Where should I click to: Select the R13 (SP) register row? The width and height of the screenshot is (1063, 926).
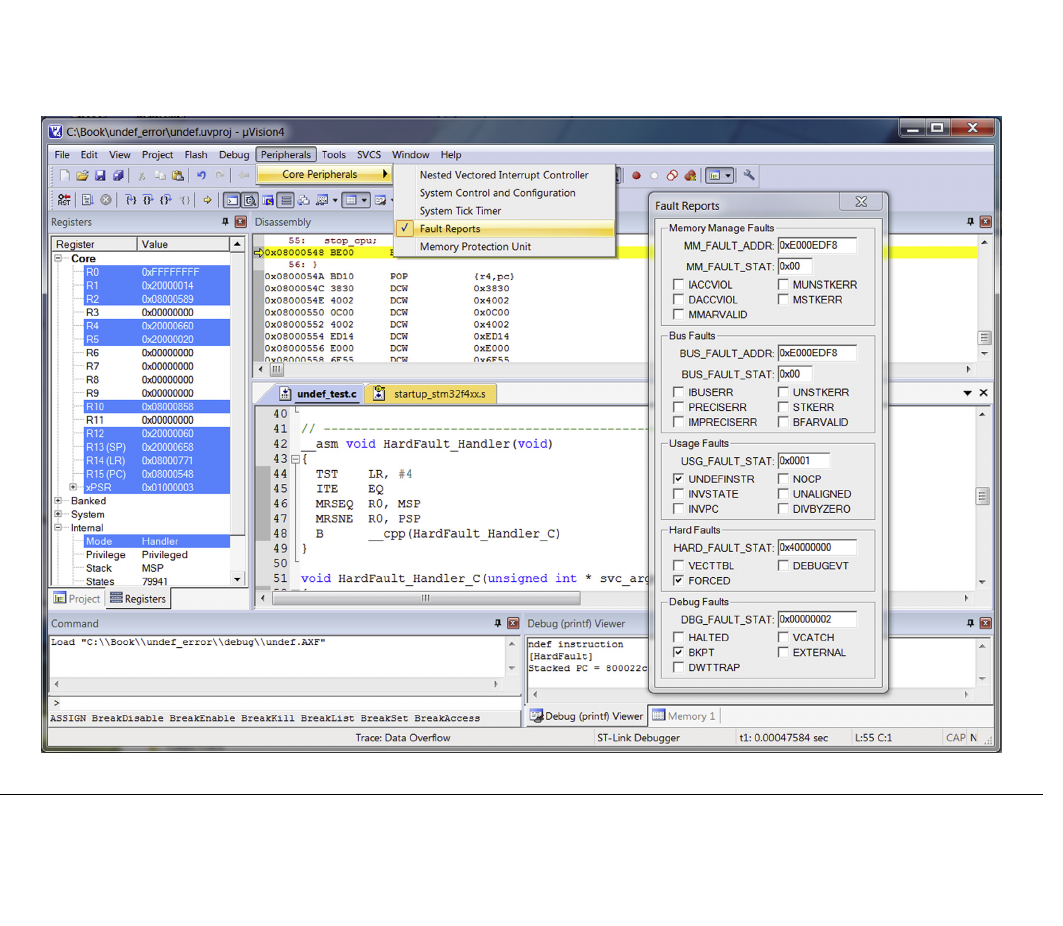point(156,447)
